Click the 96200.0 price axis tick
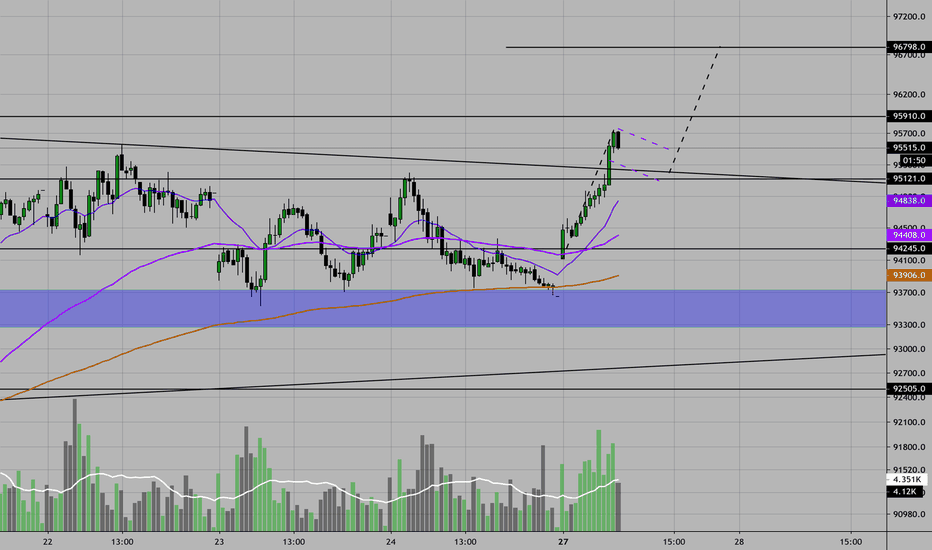 tap(909, 95)
